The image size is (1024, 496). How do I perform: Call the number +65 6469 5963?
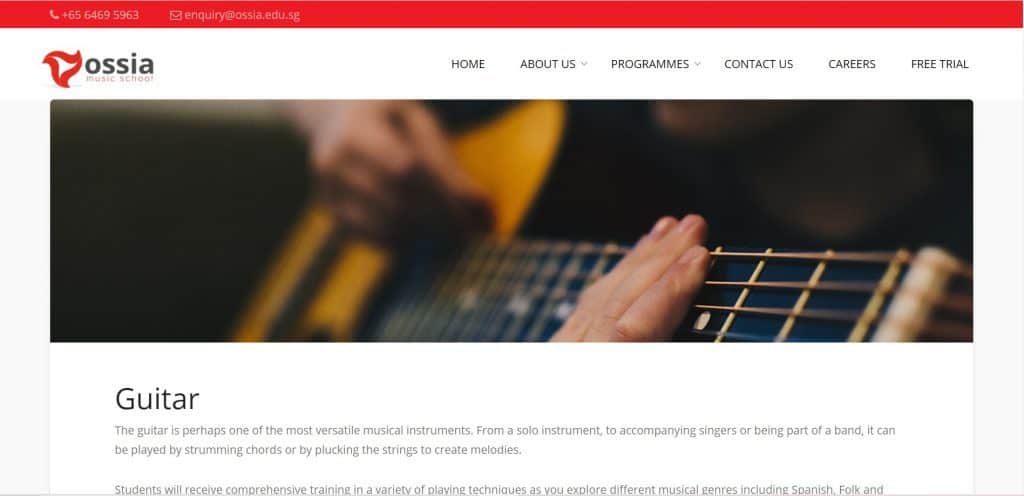coord(101,15)
